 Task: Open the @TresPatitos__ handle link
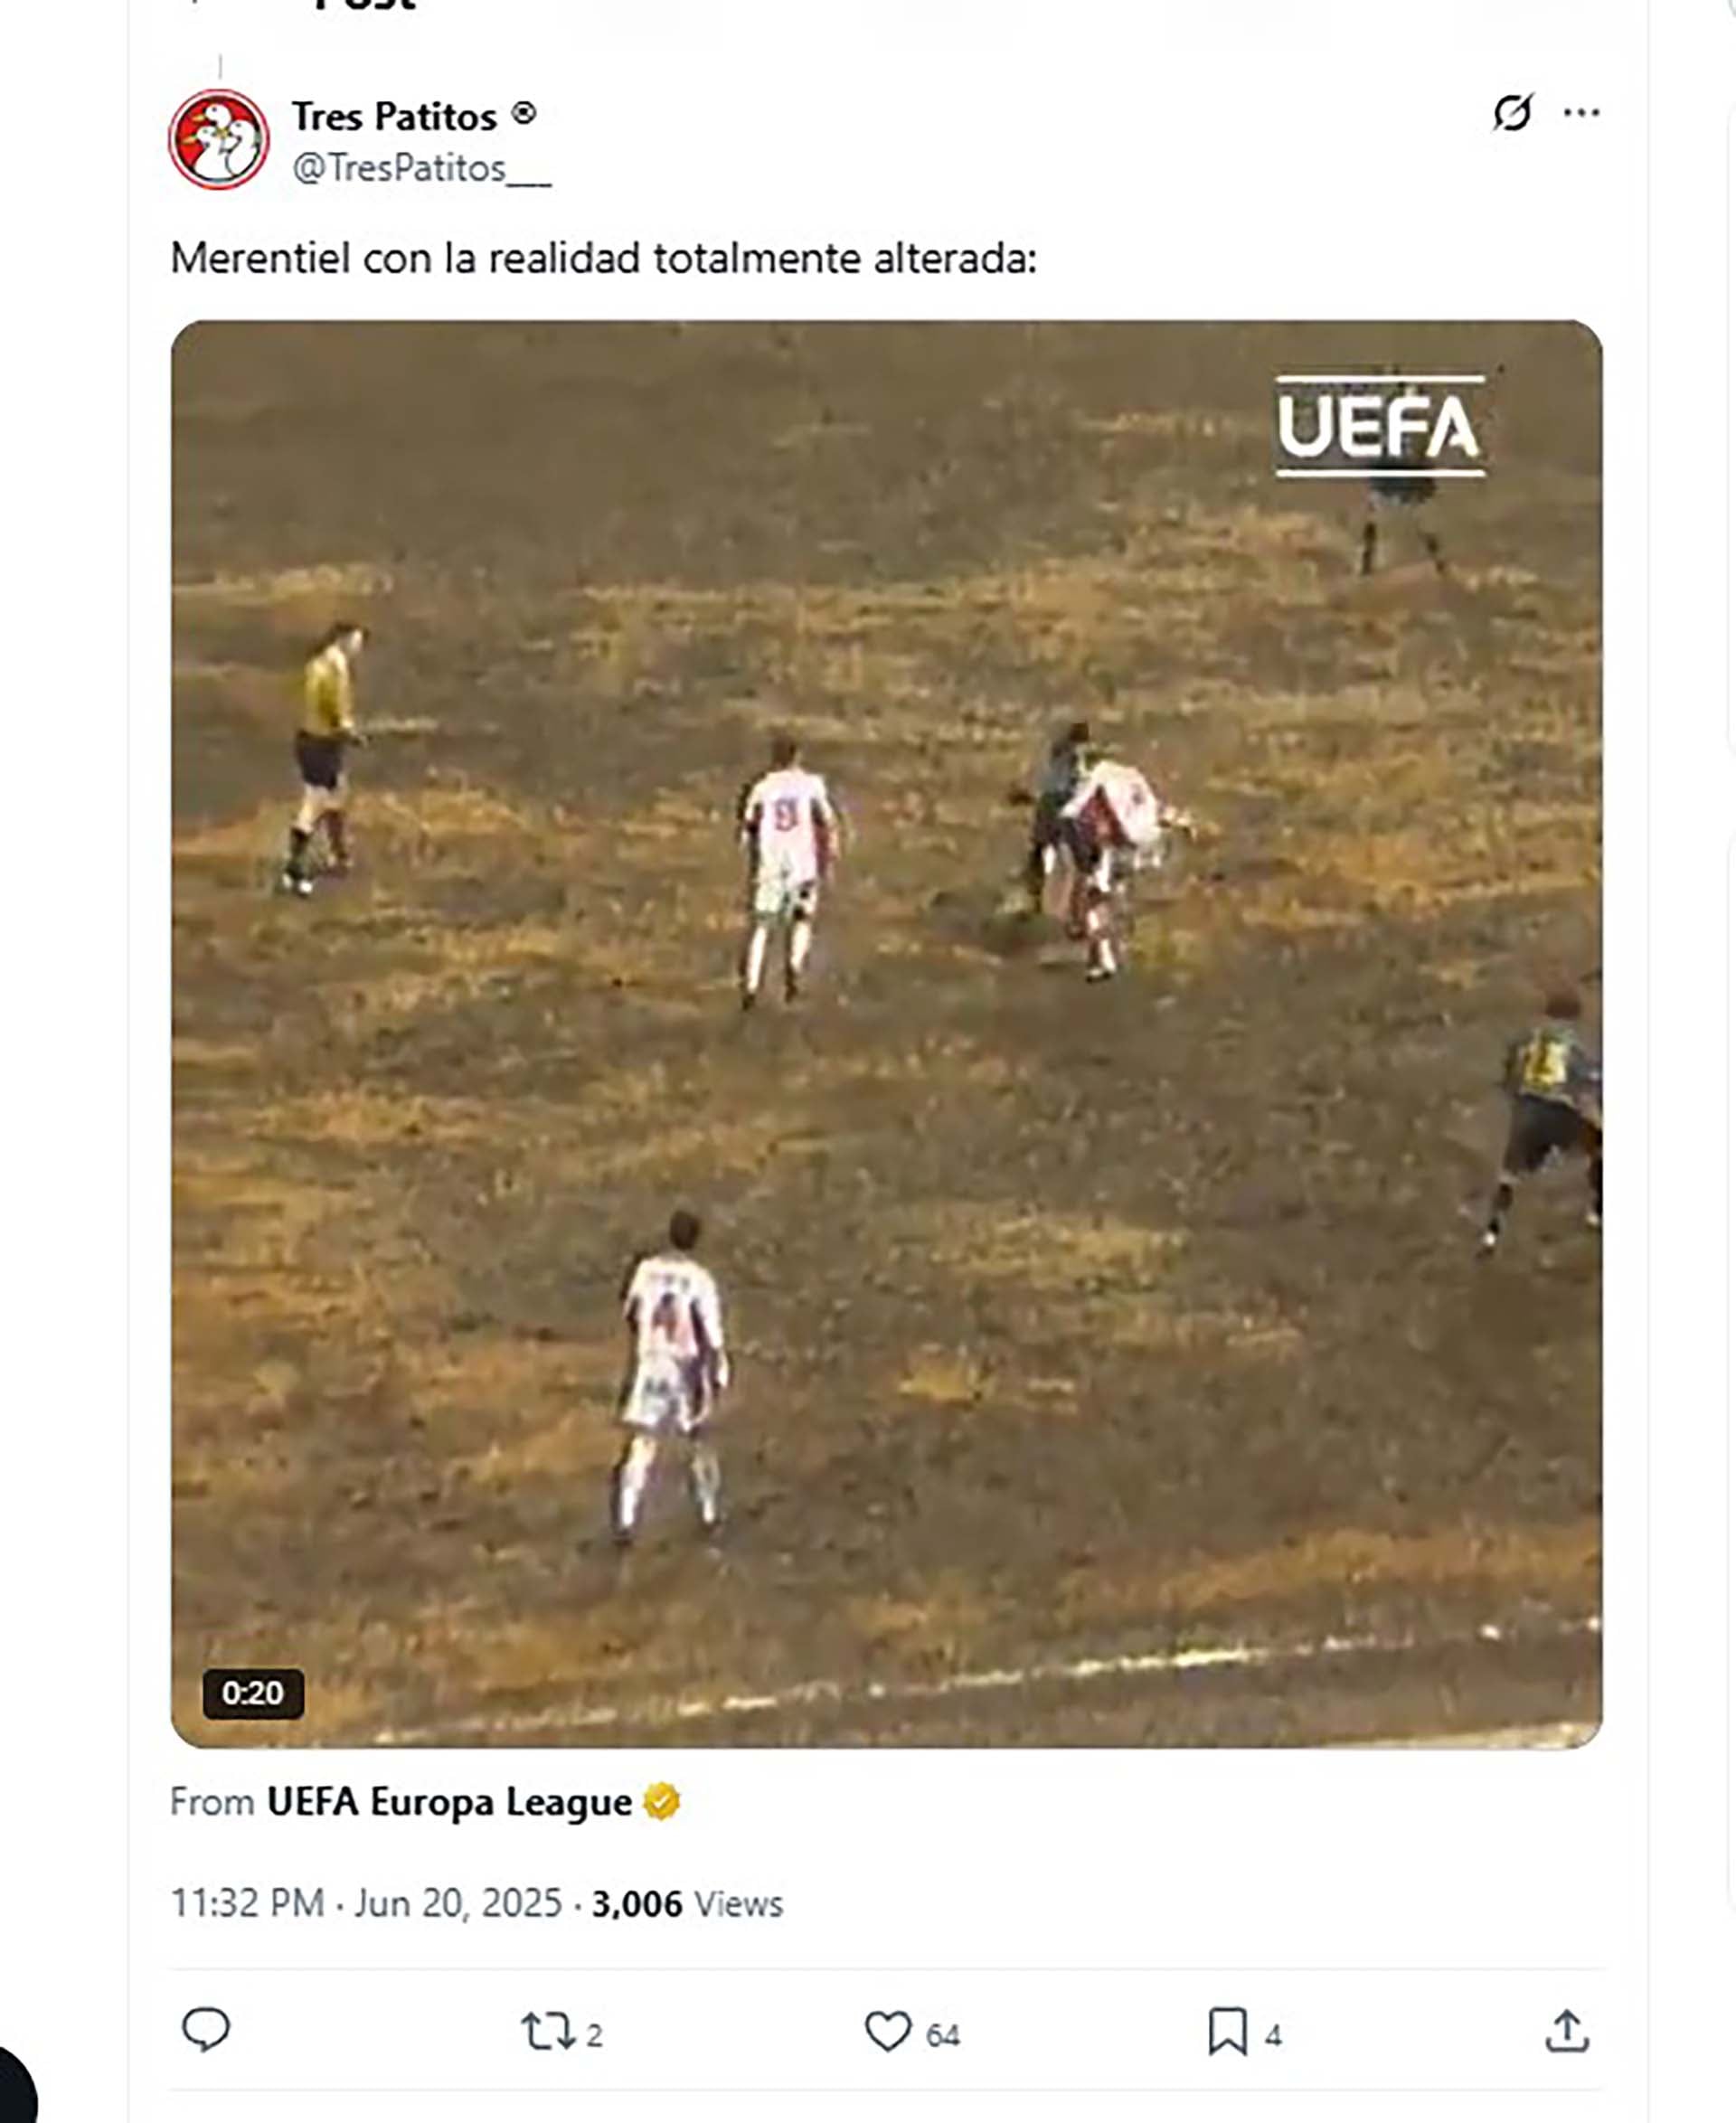tap(422, 168)
